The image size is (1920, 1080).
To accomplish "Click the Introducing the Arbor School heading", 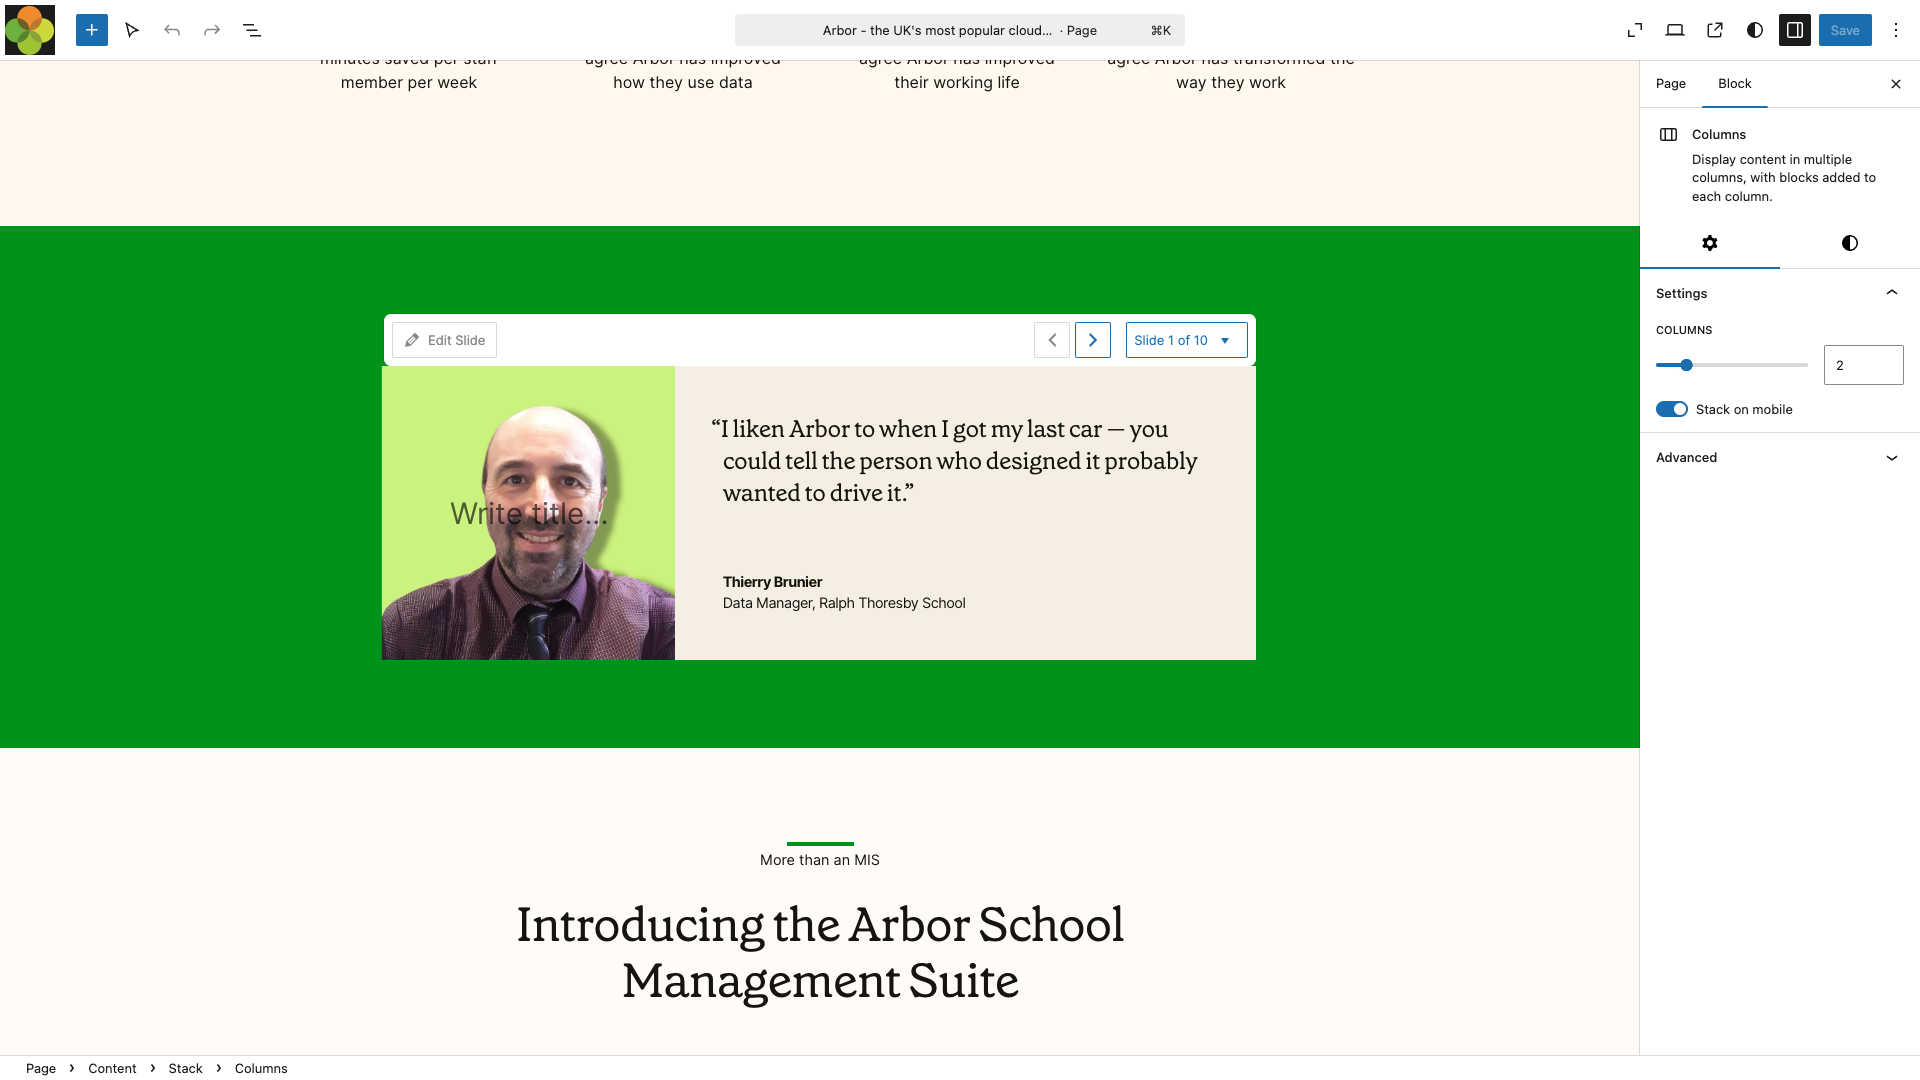I will click(820, 953).
